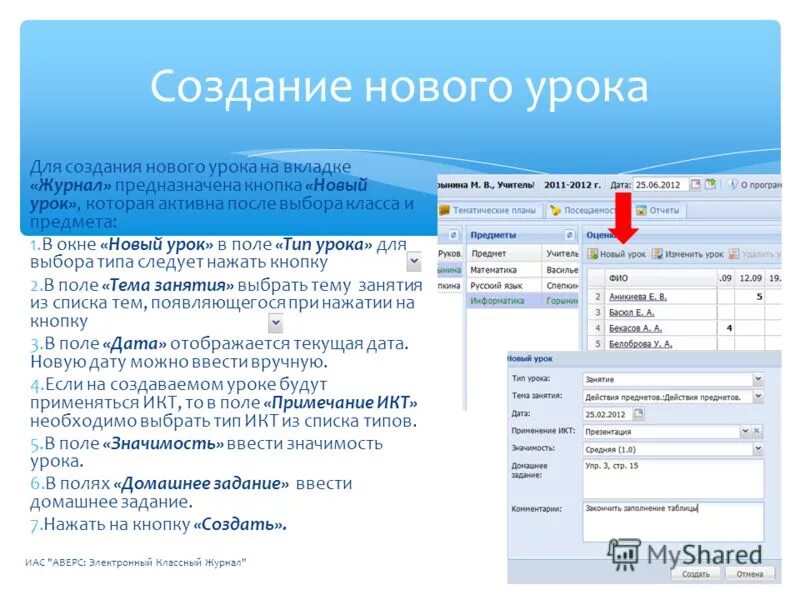Click the top Дата field showing 25.06.2012
The image size is (800, 600).
point(661,185)
